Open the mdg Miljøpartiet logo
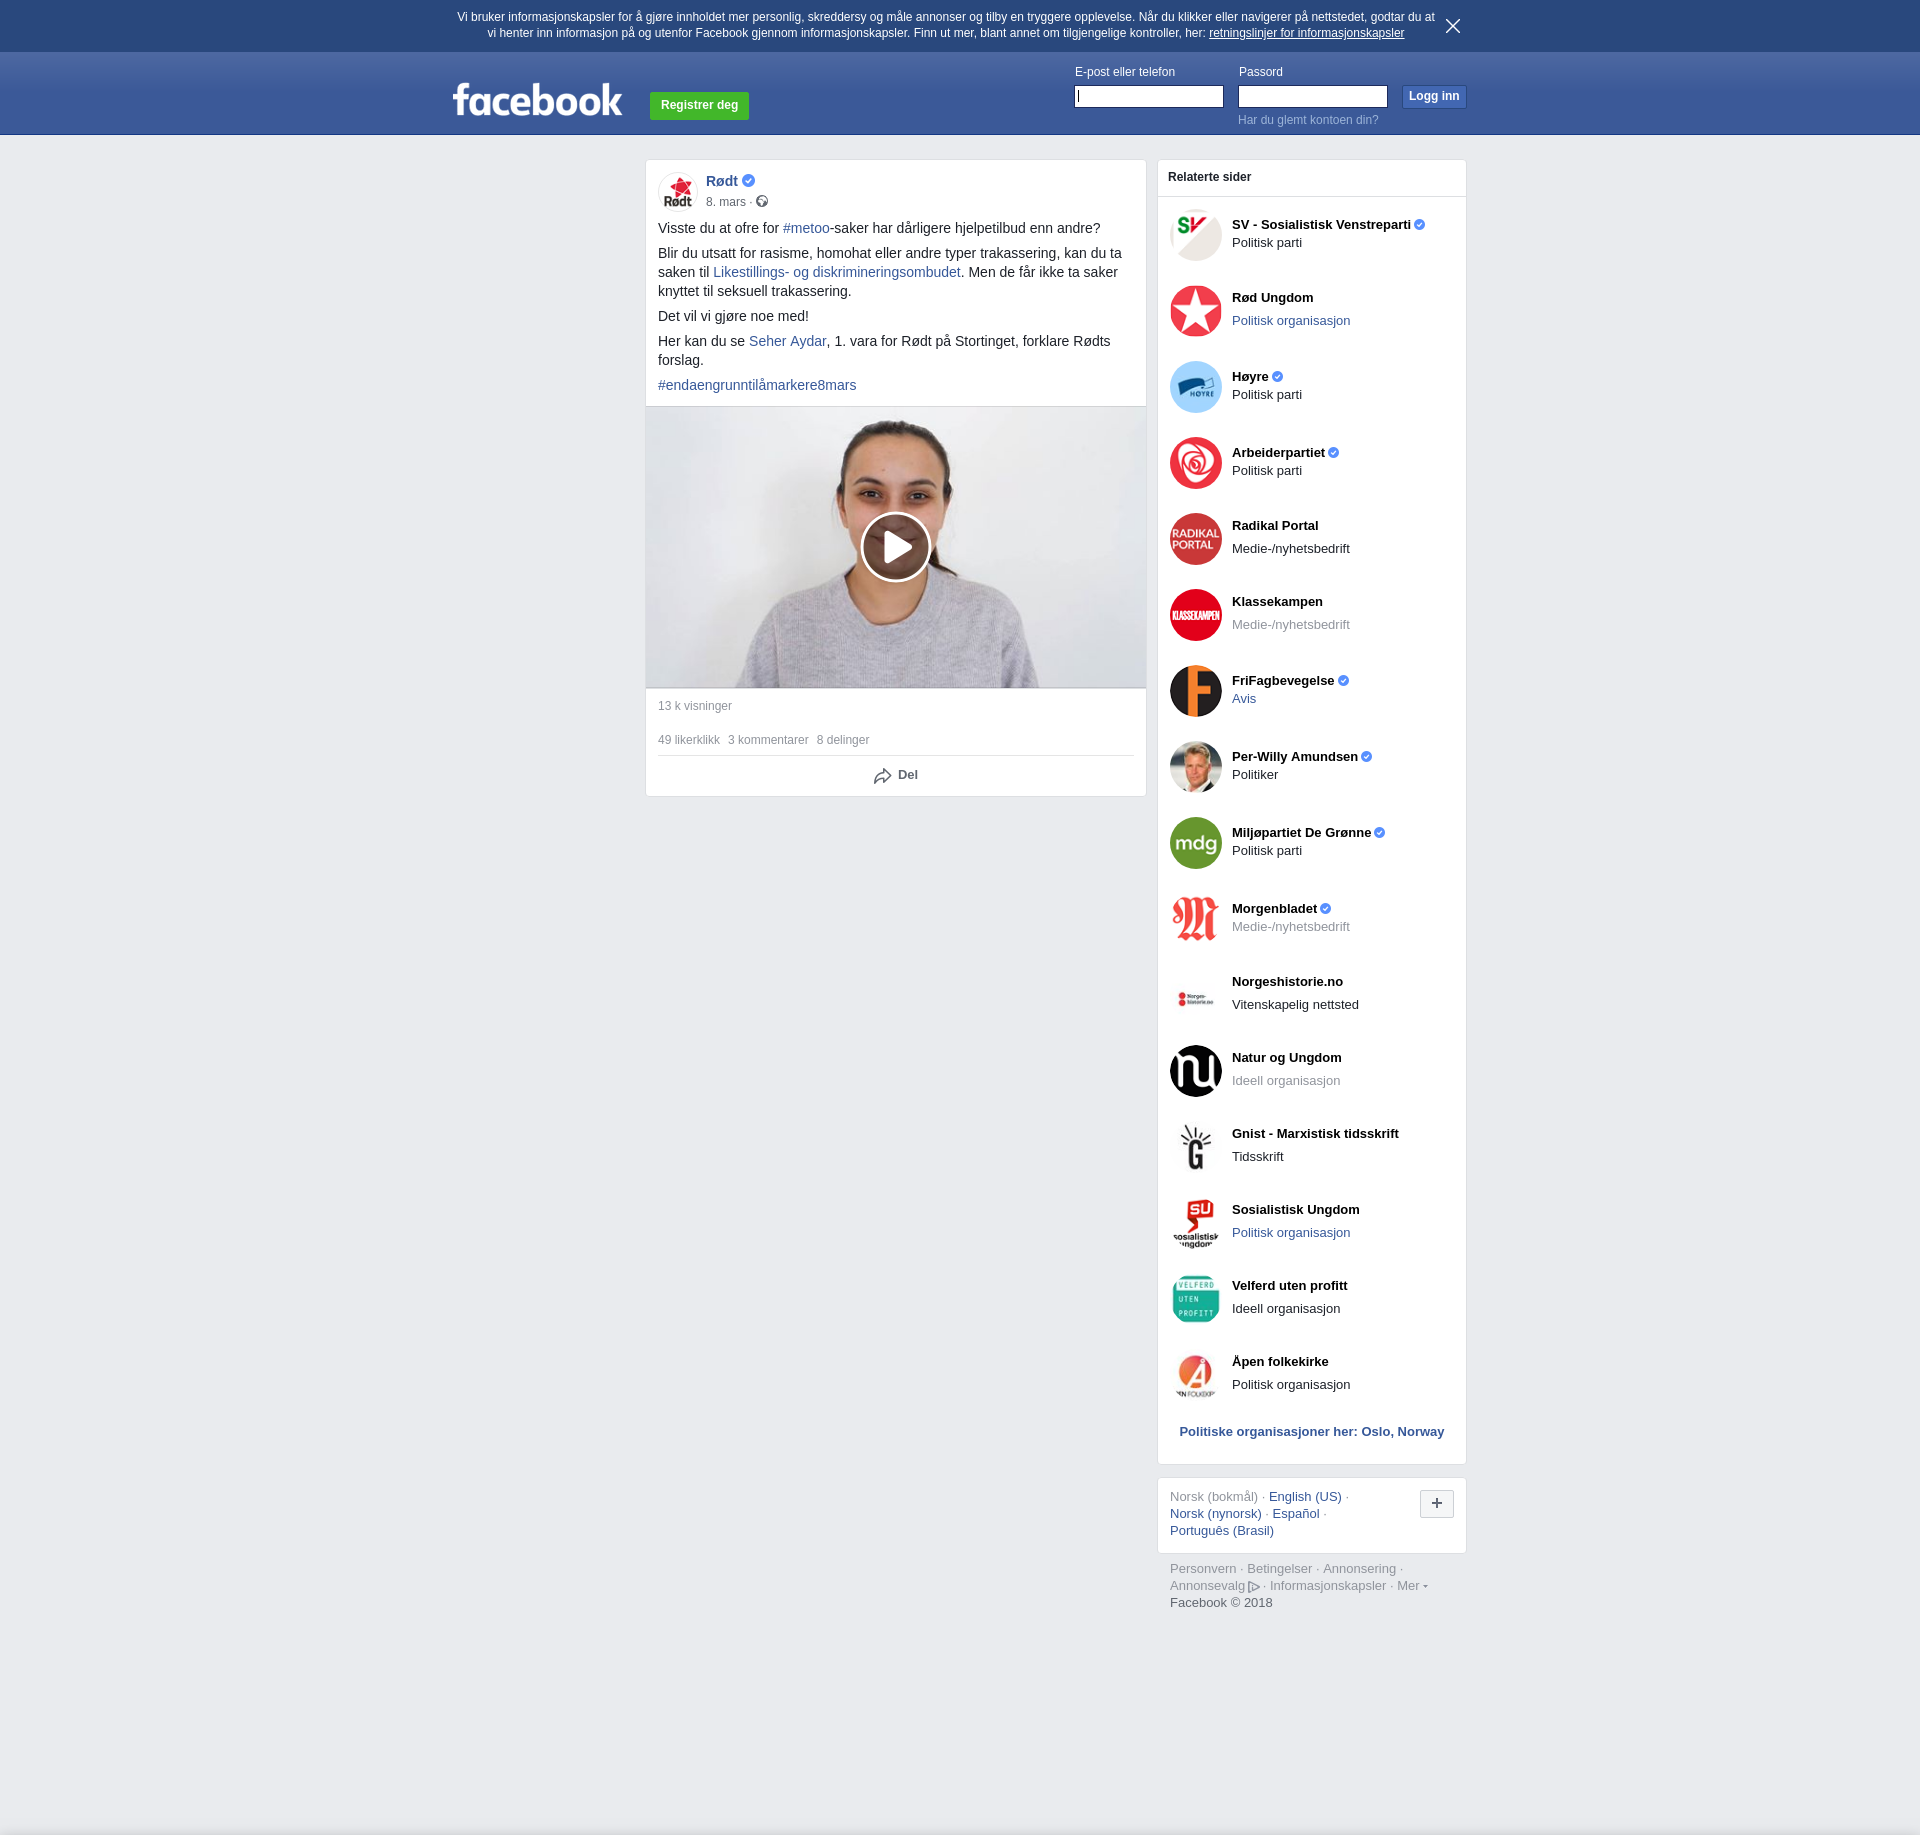The image size is (1920, 1835). 1196,843
